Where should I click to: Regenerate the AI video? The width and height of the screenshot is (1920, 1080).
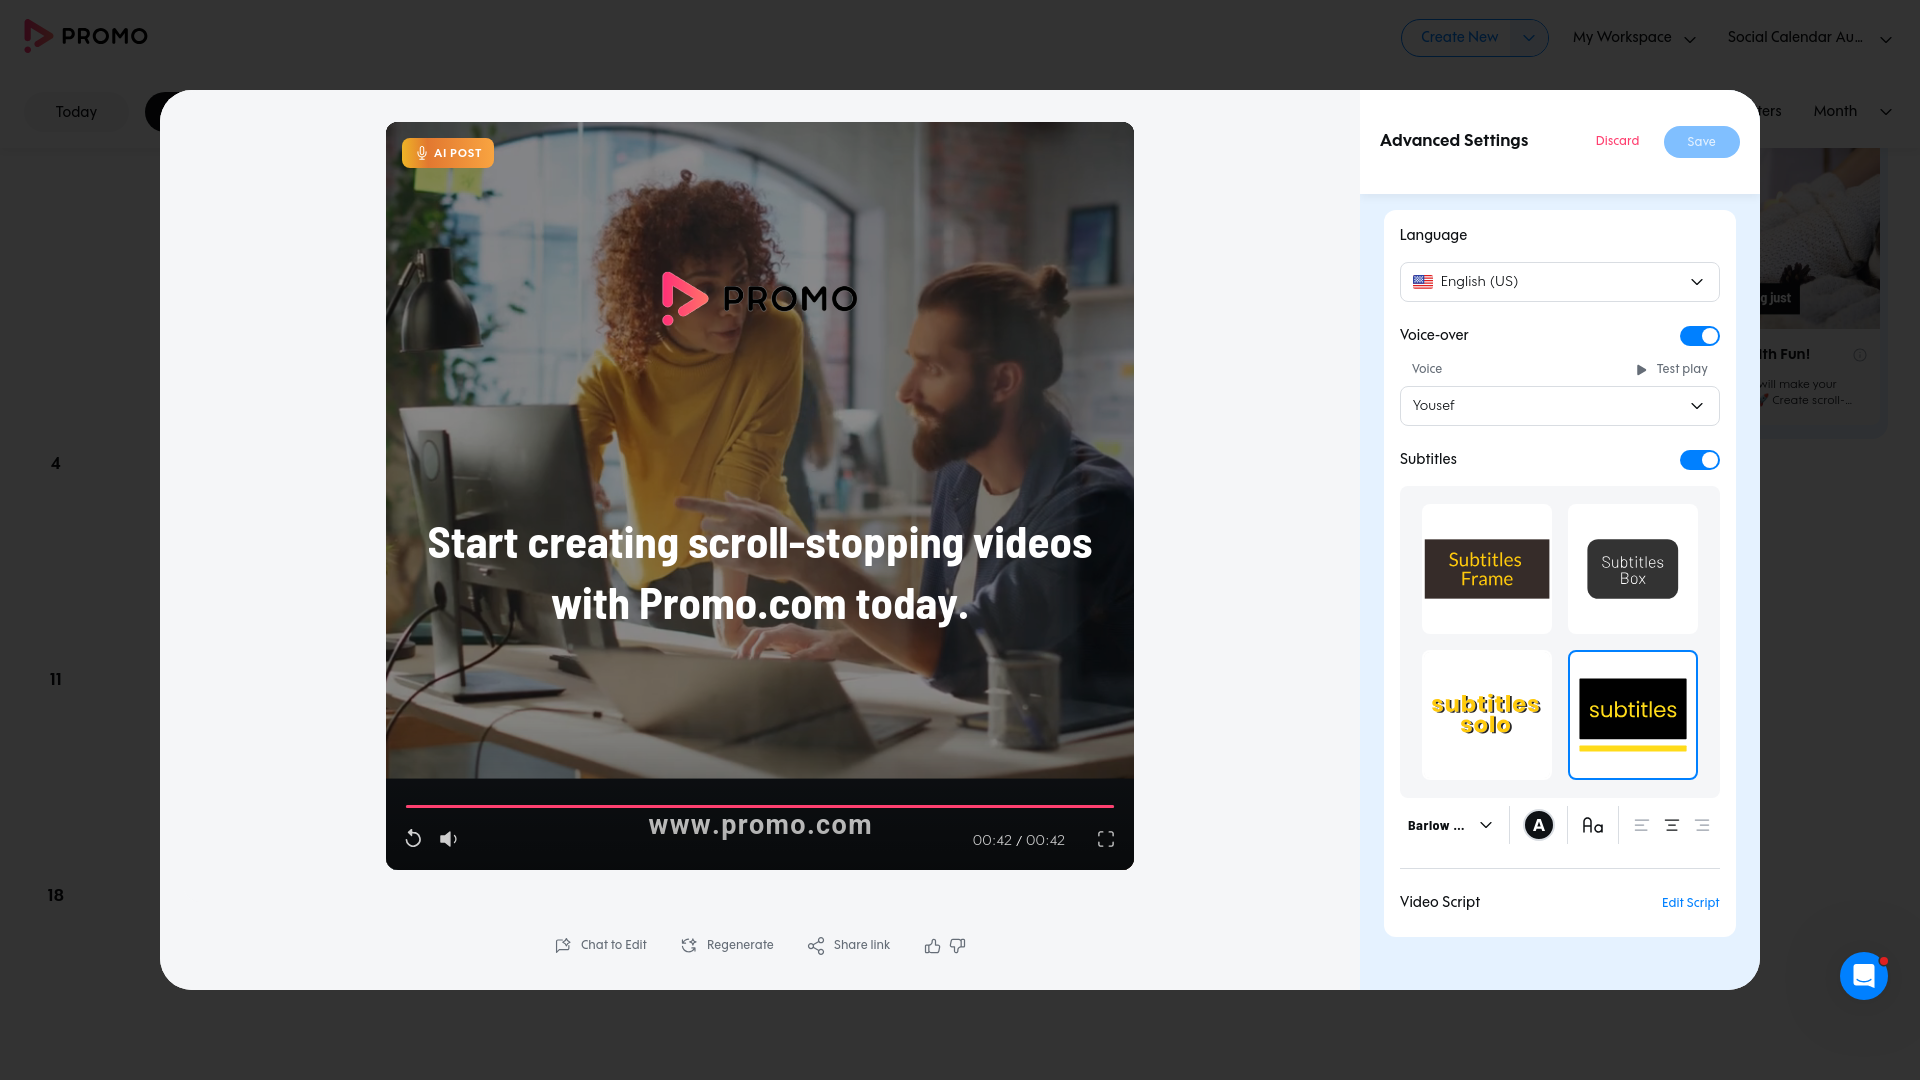click(727, 945)
